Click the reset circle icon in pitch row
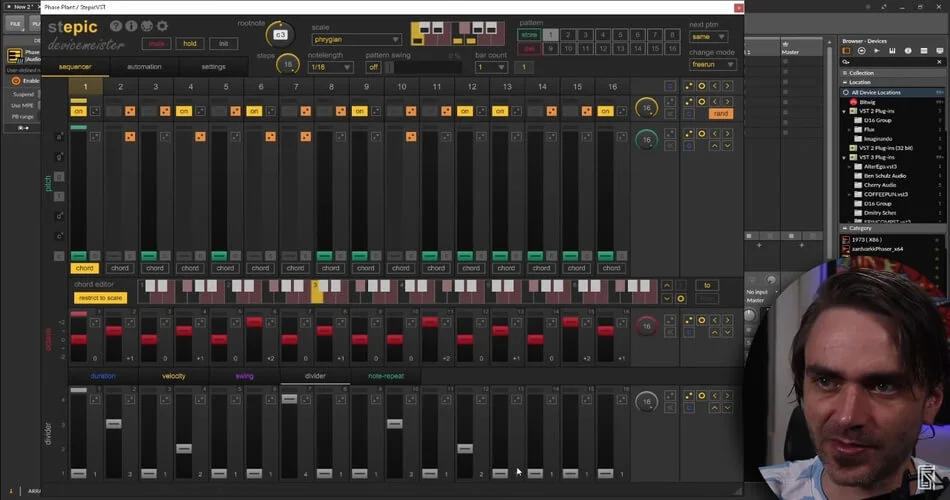Image resolution: width=950 pixels, height=500 pixels. coord(702,133)
